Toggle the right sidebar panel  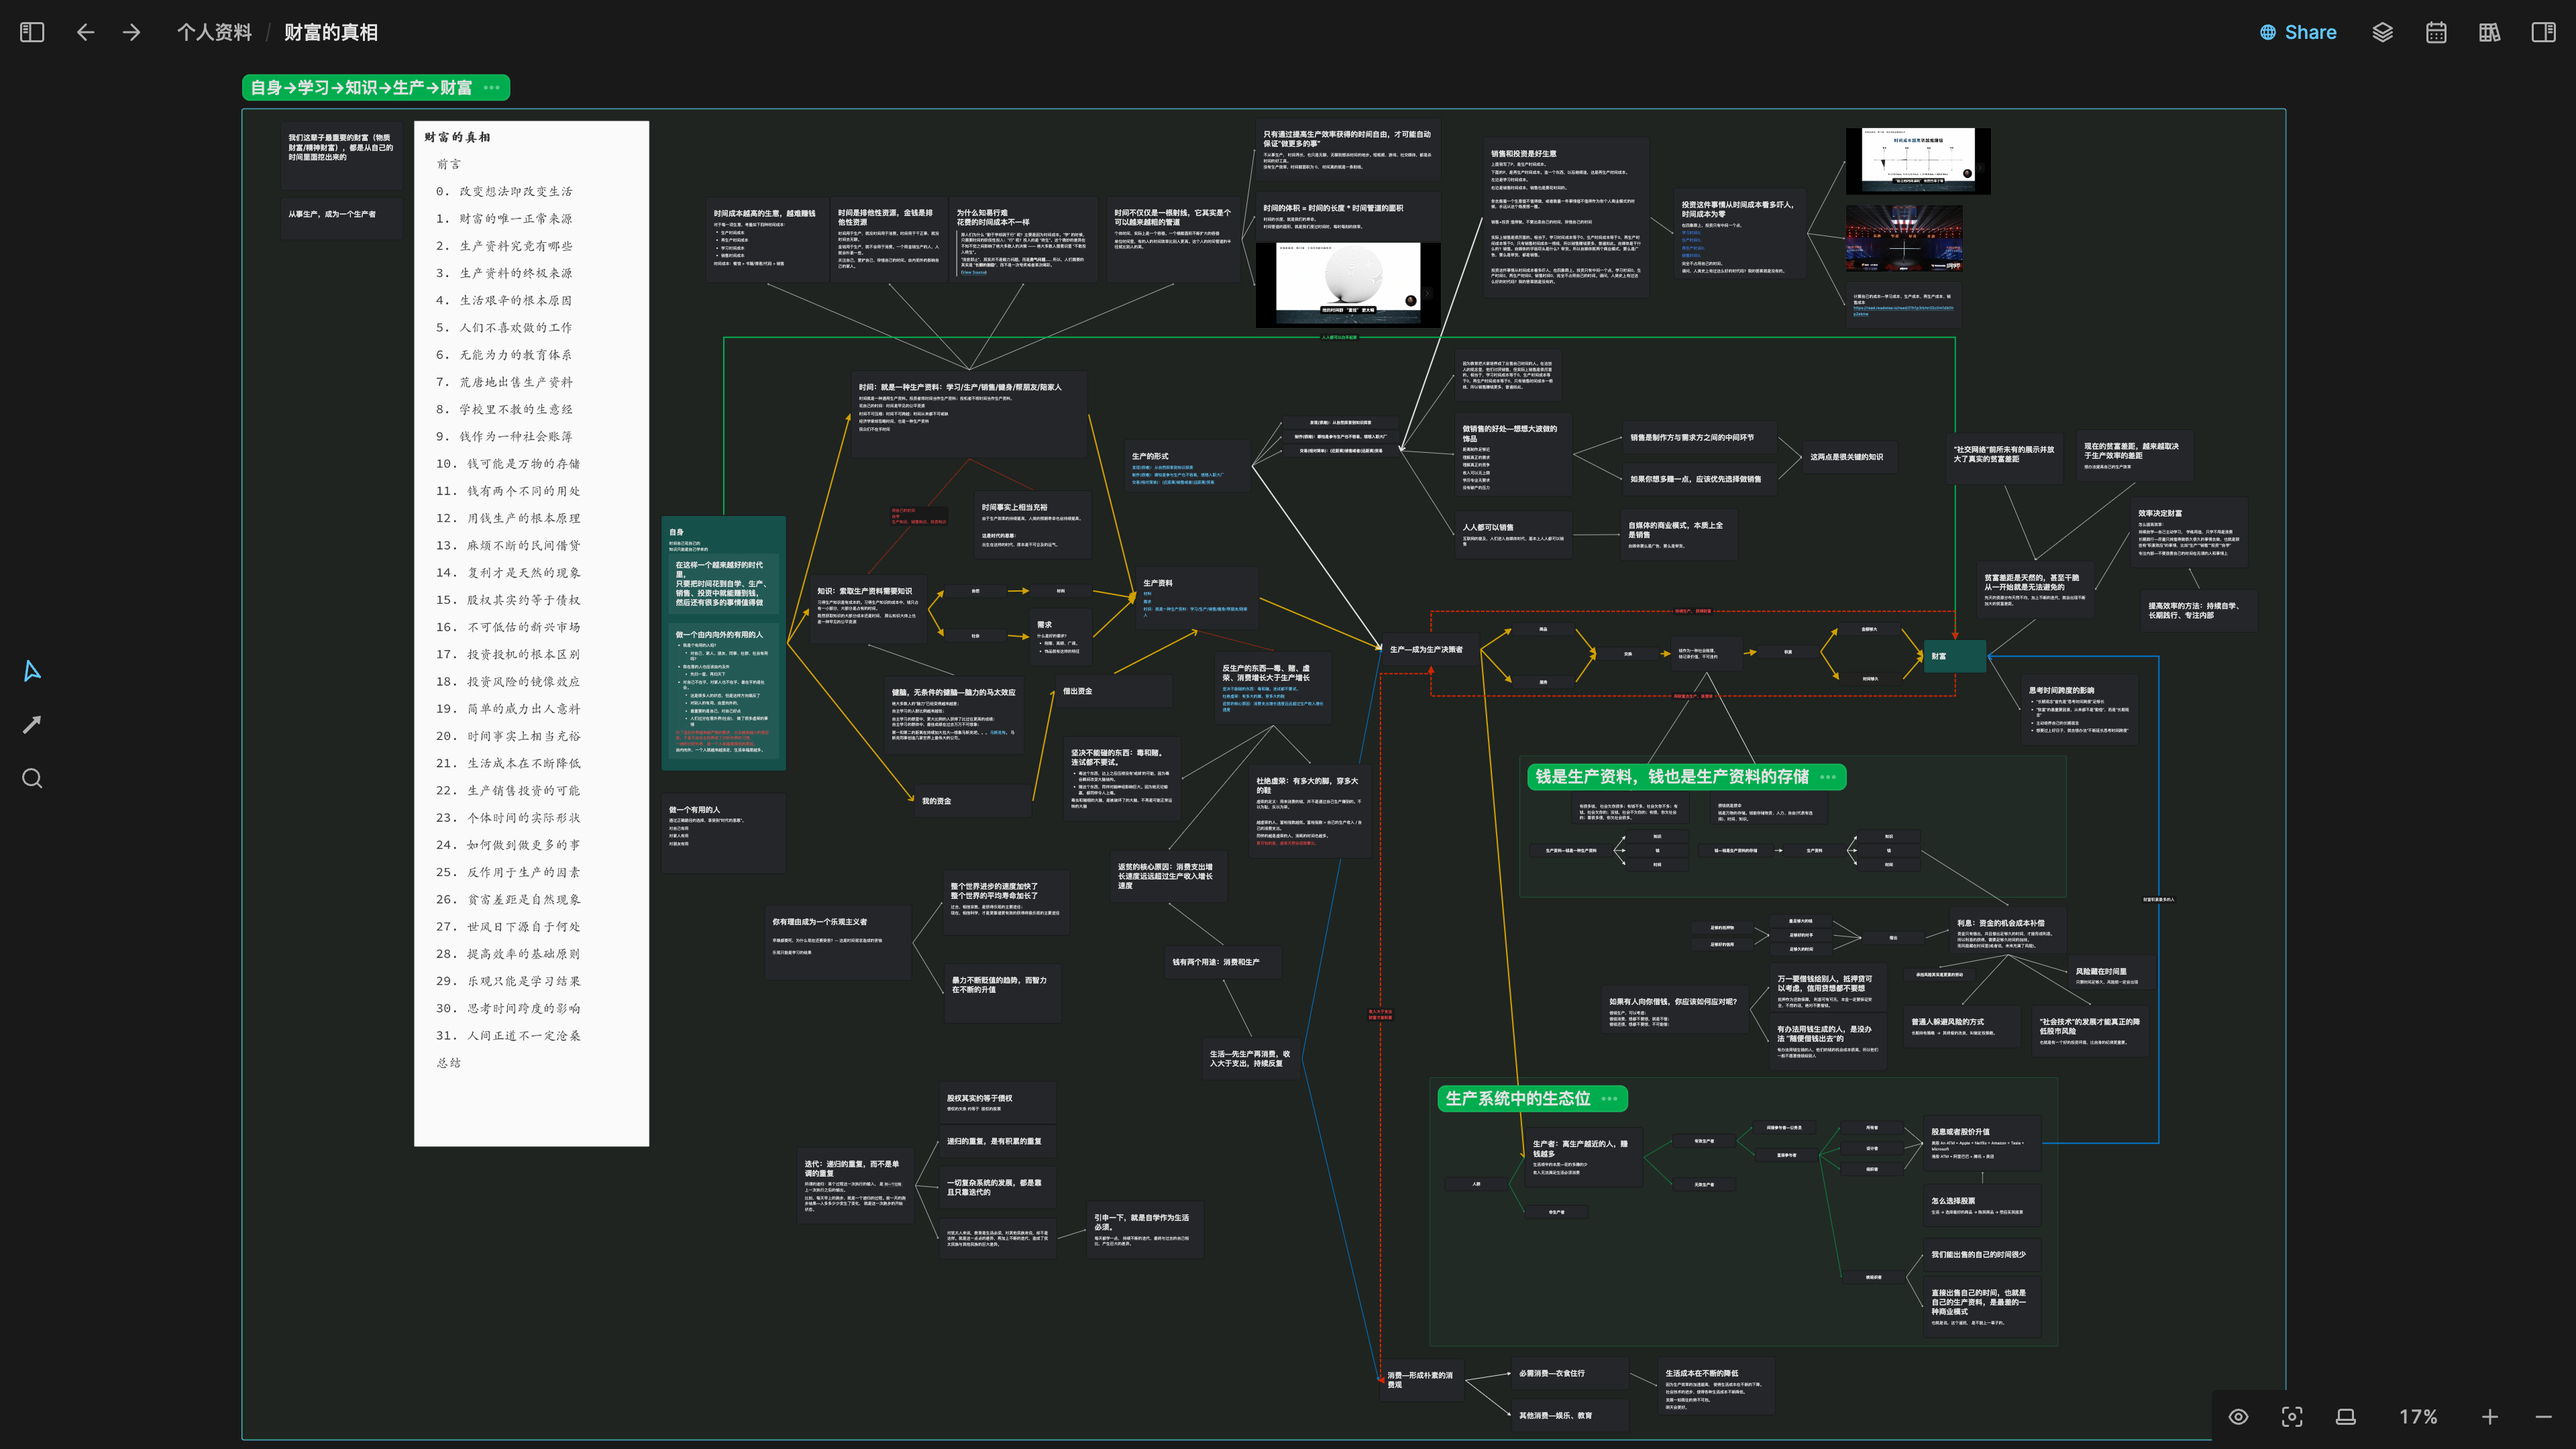[x=2543, y=32]
